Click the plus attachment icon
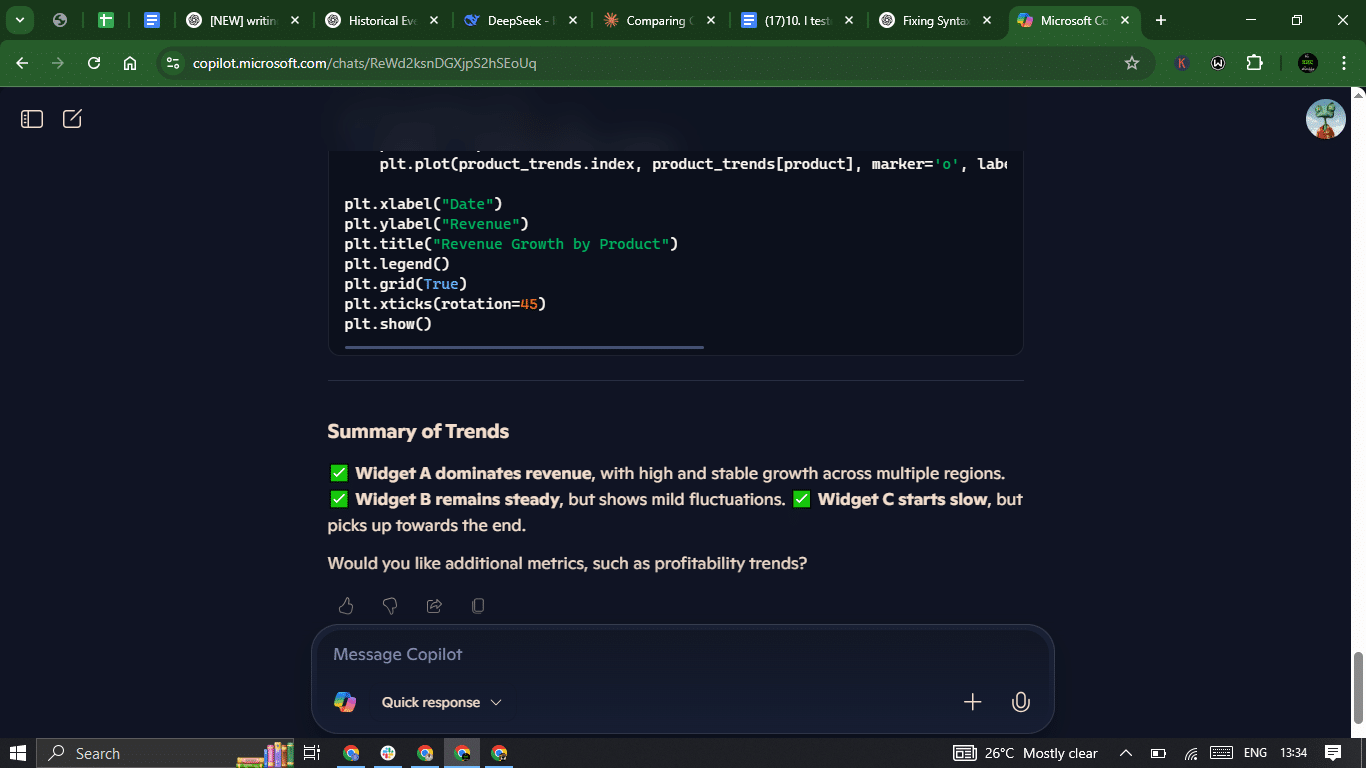 click(972, 702)
